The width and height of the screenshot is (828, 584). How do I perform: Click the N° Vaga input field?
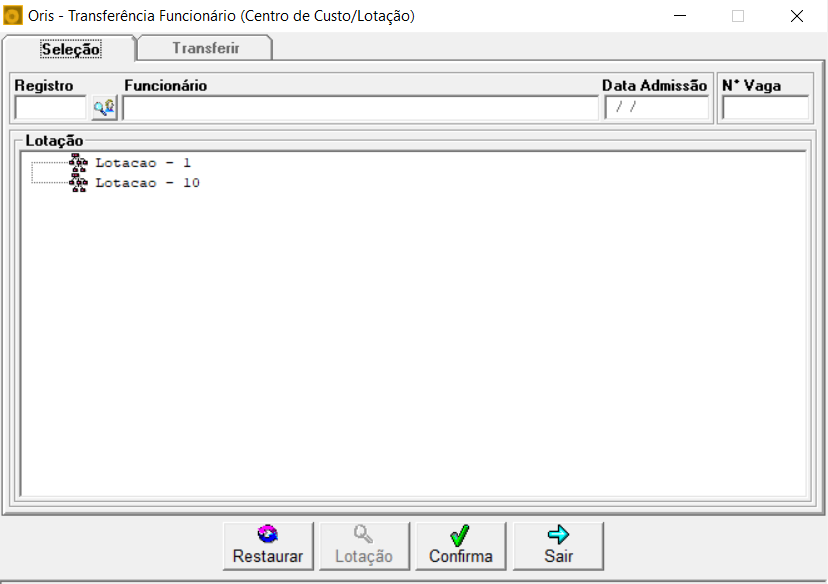tap(765, 108)
